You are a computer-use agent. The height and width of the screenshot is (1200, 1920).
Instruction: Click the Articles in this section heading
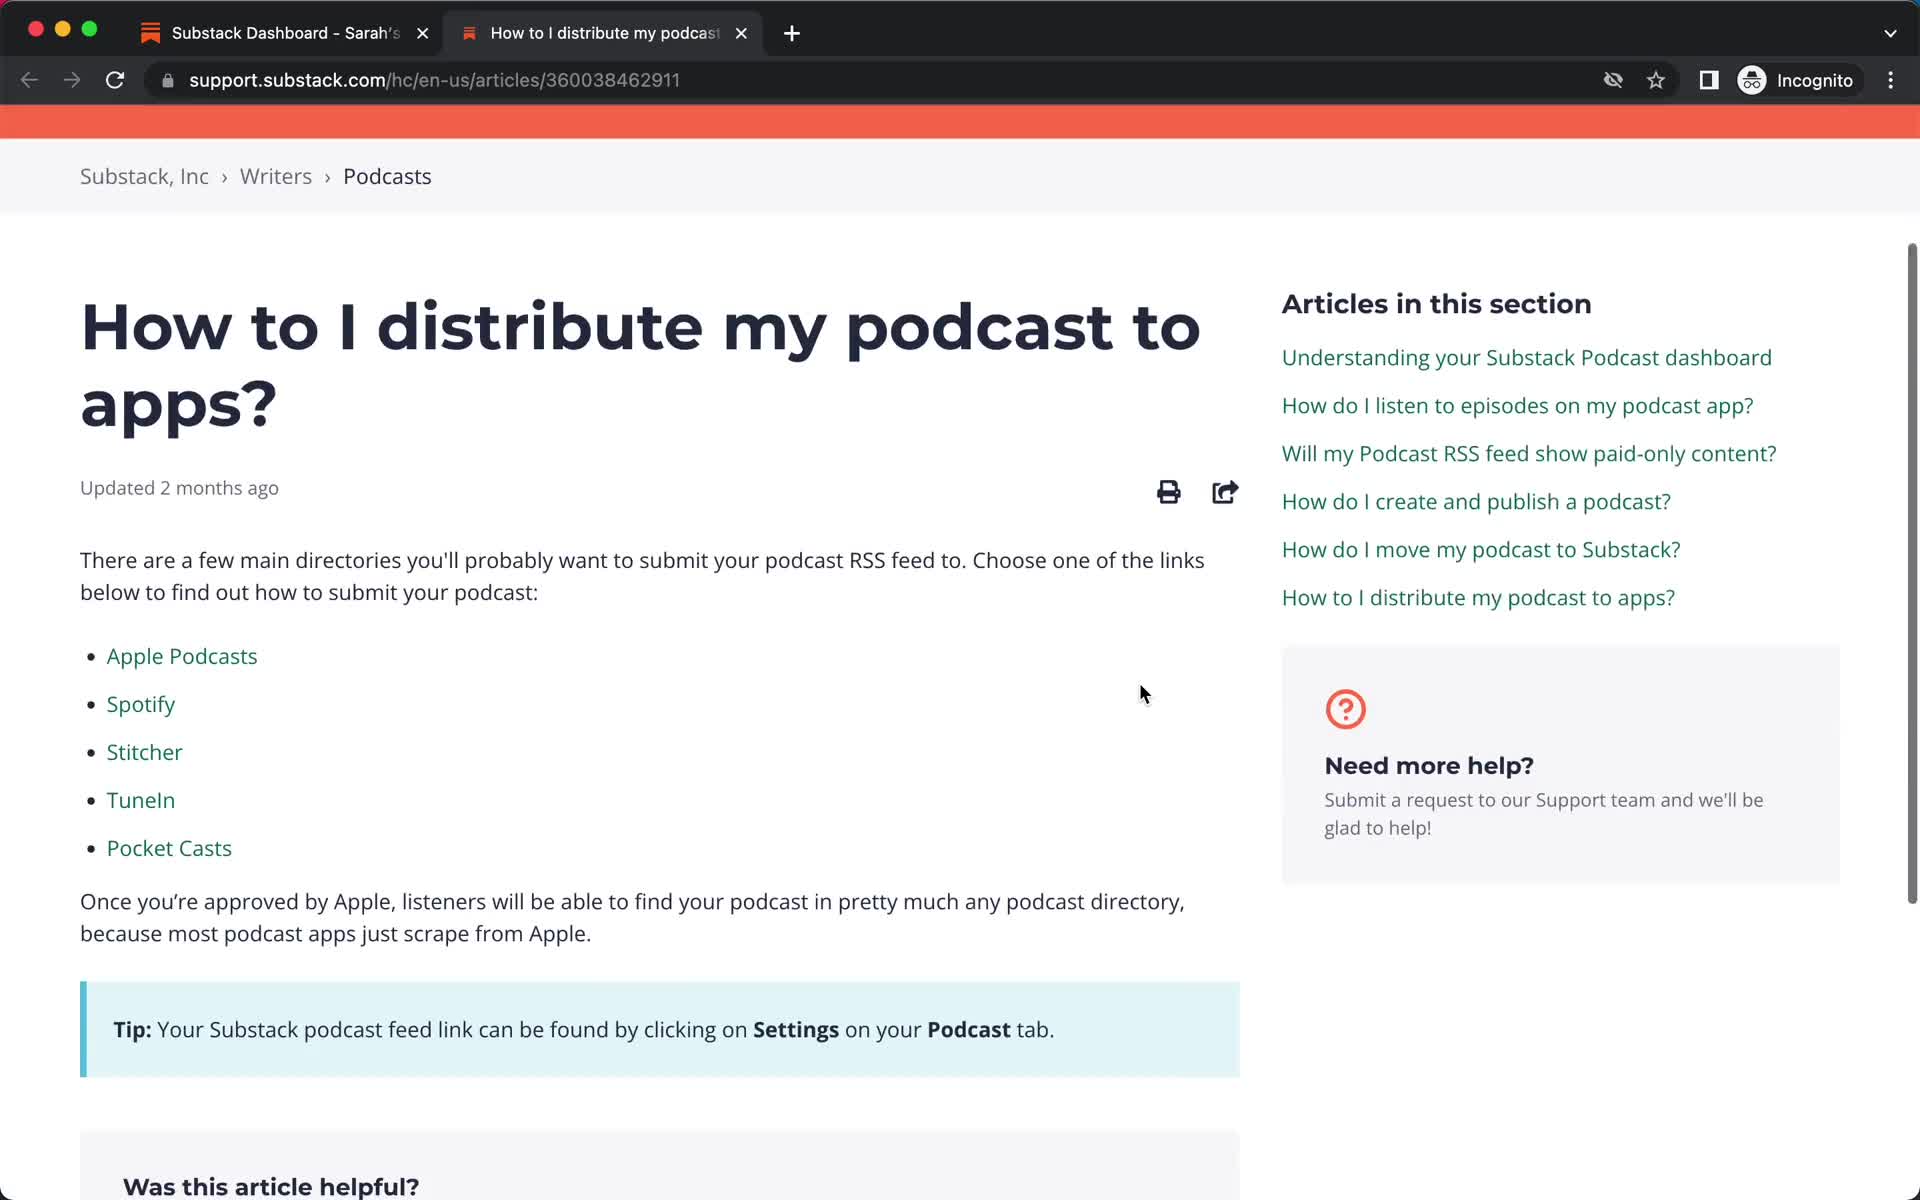[x=1436, y=303]
